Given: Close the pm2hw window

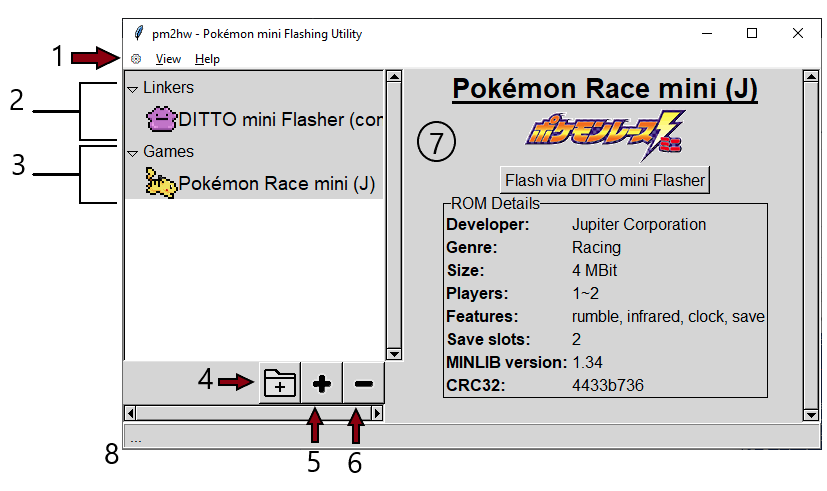Looking at the screenshot, I should [x=797, y=33].
